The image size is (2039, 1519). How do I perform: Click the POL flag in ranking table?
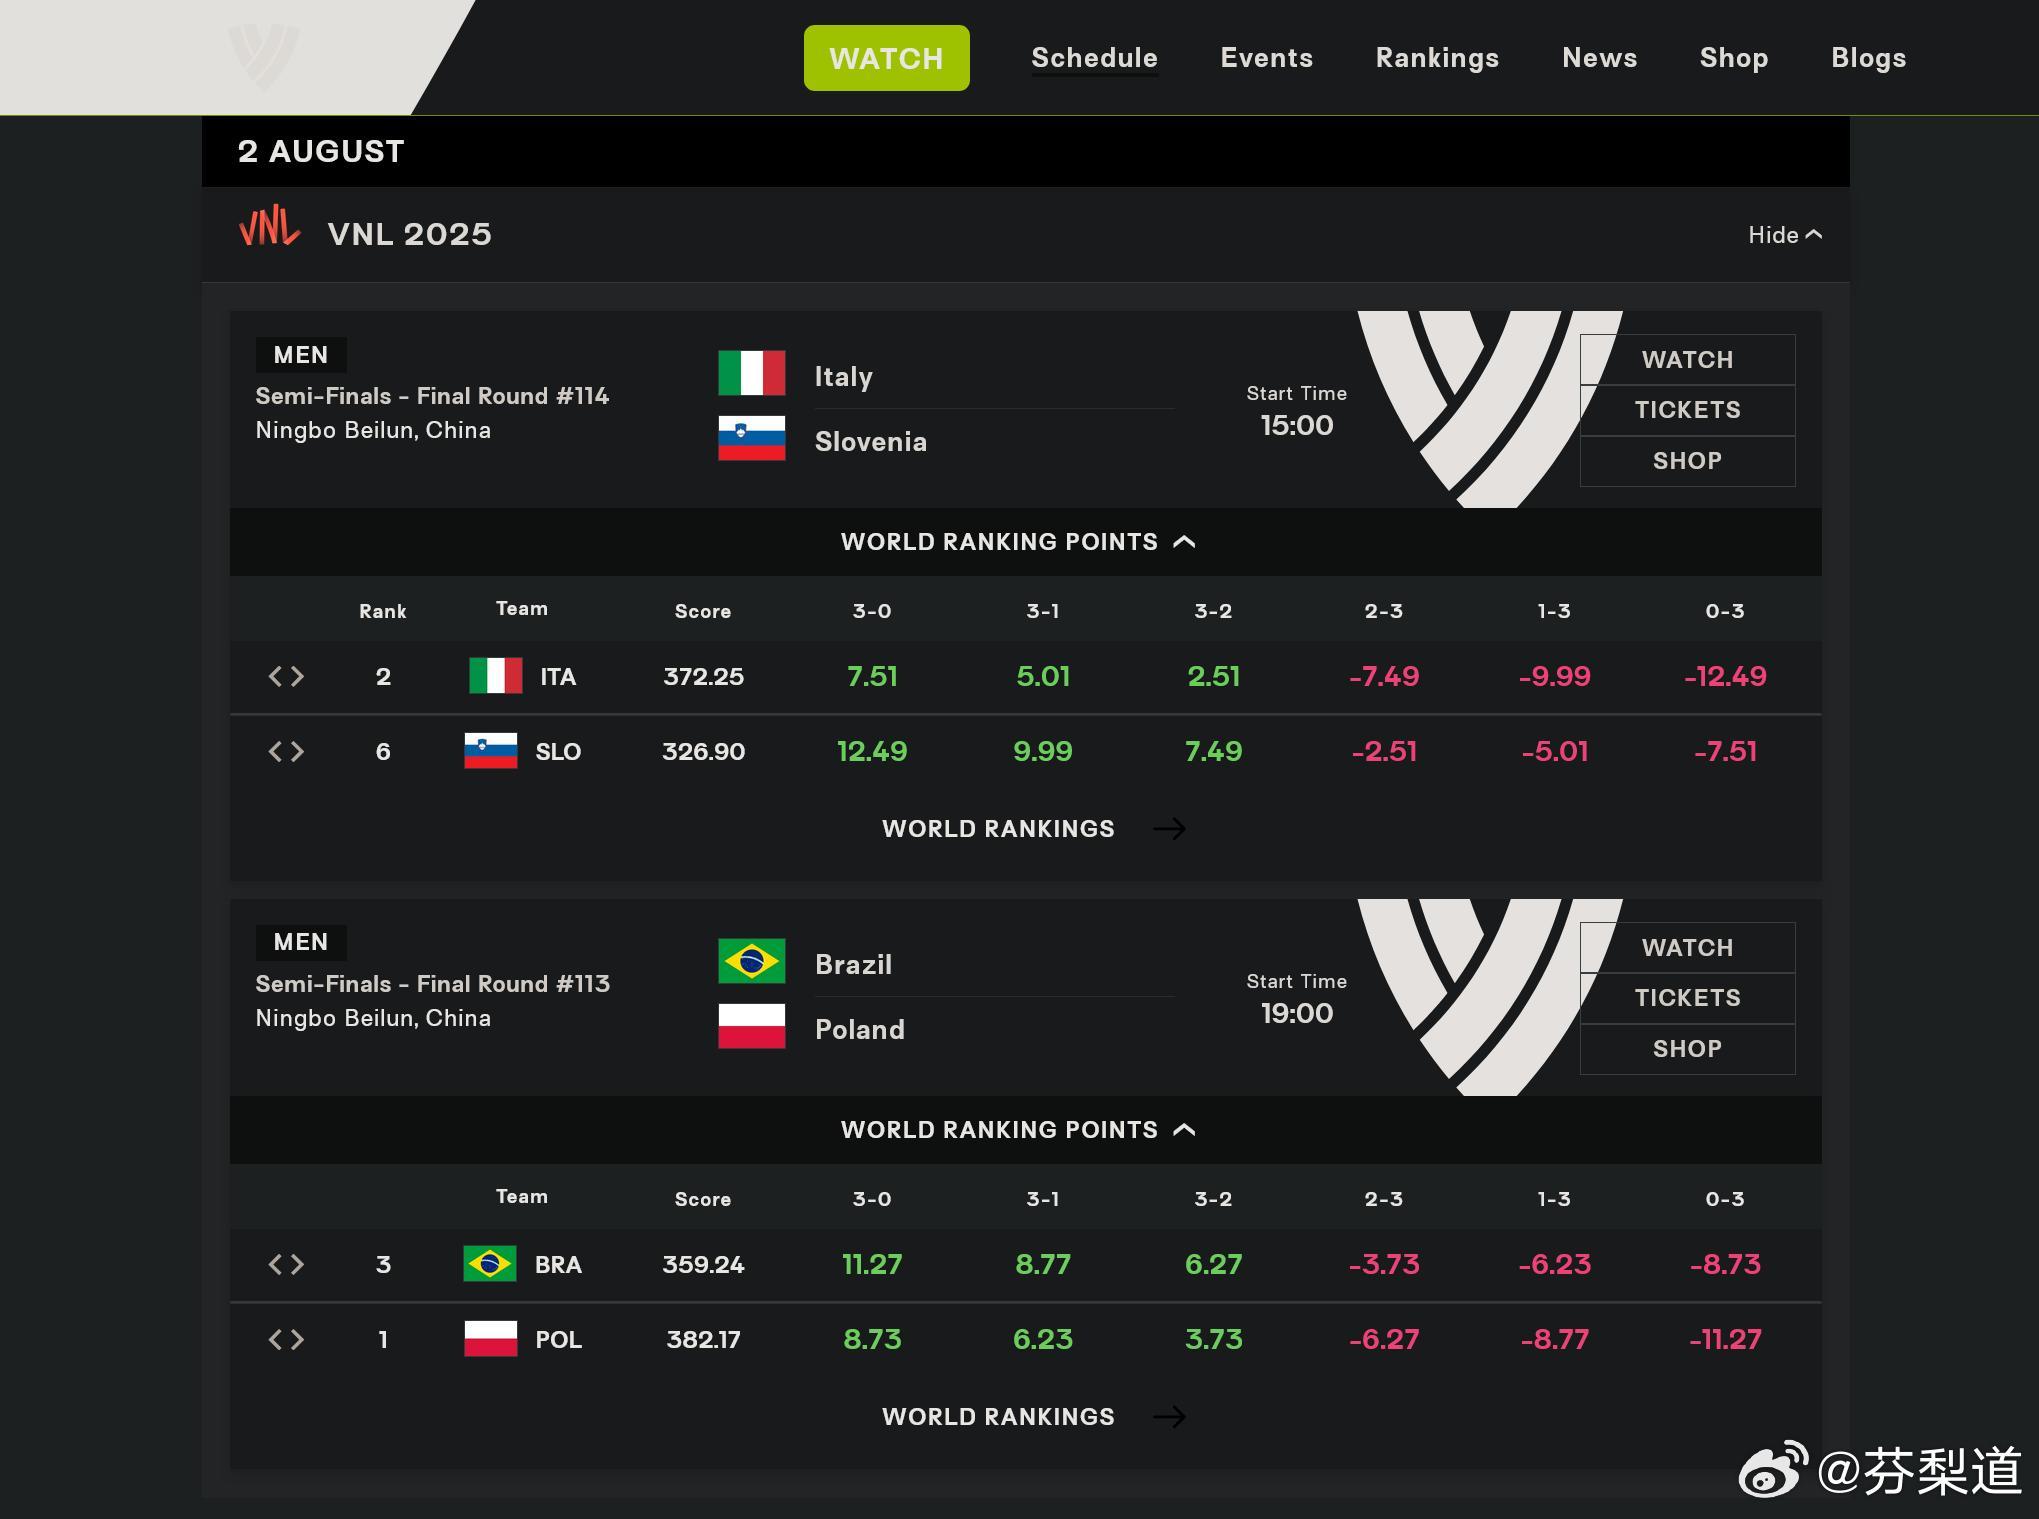coord(491,1339)
